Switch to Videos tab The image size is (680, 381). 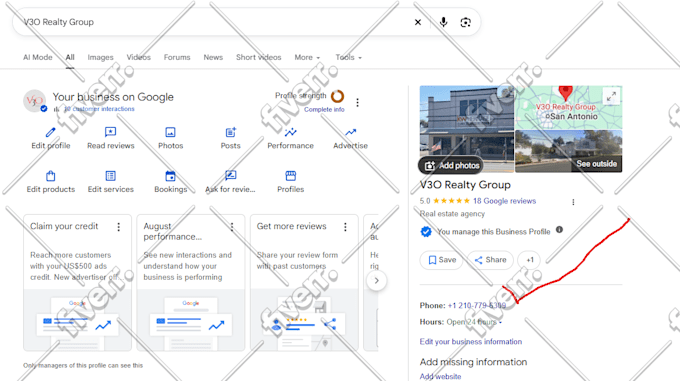tap(139, 57)
